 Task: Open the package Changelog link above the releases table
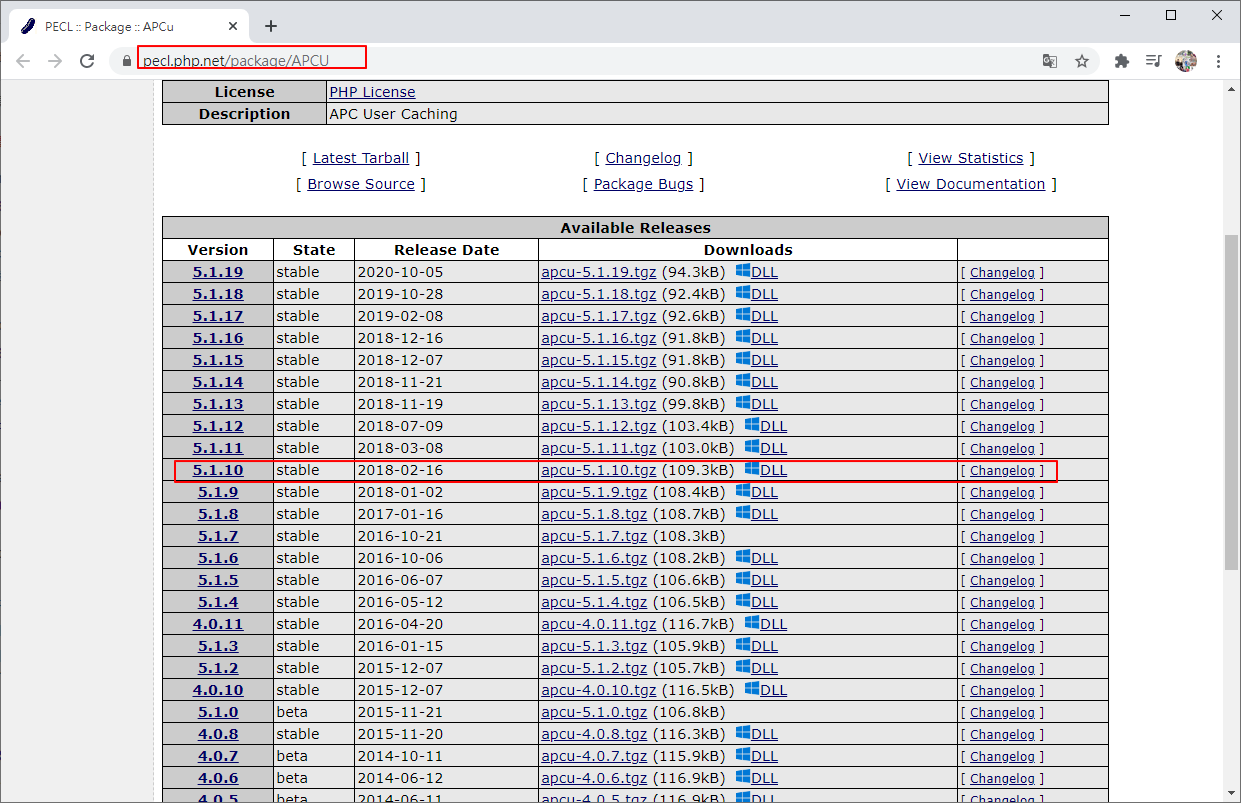pos(643,158)
